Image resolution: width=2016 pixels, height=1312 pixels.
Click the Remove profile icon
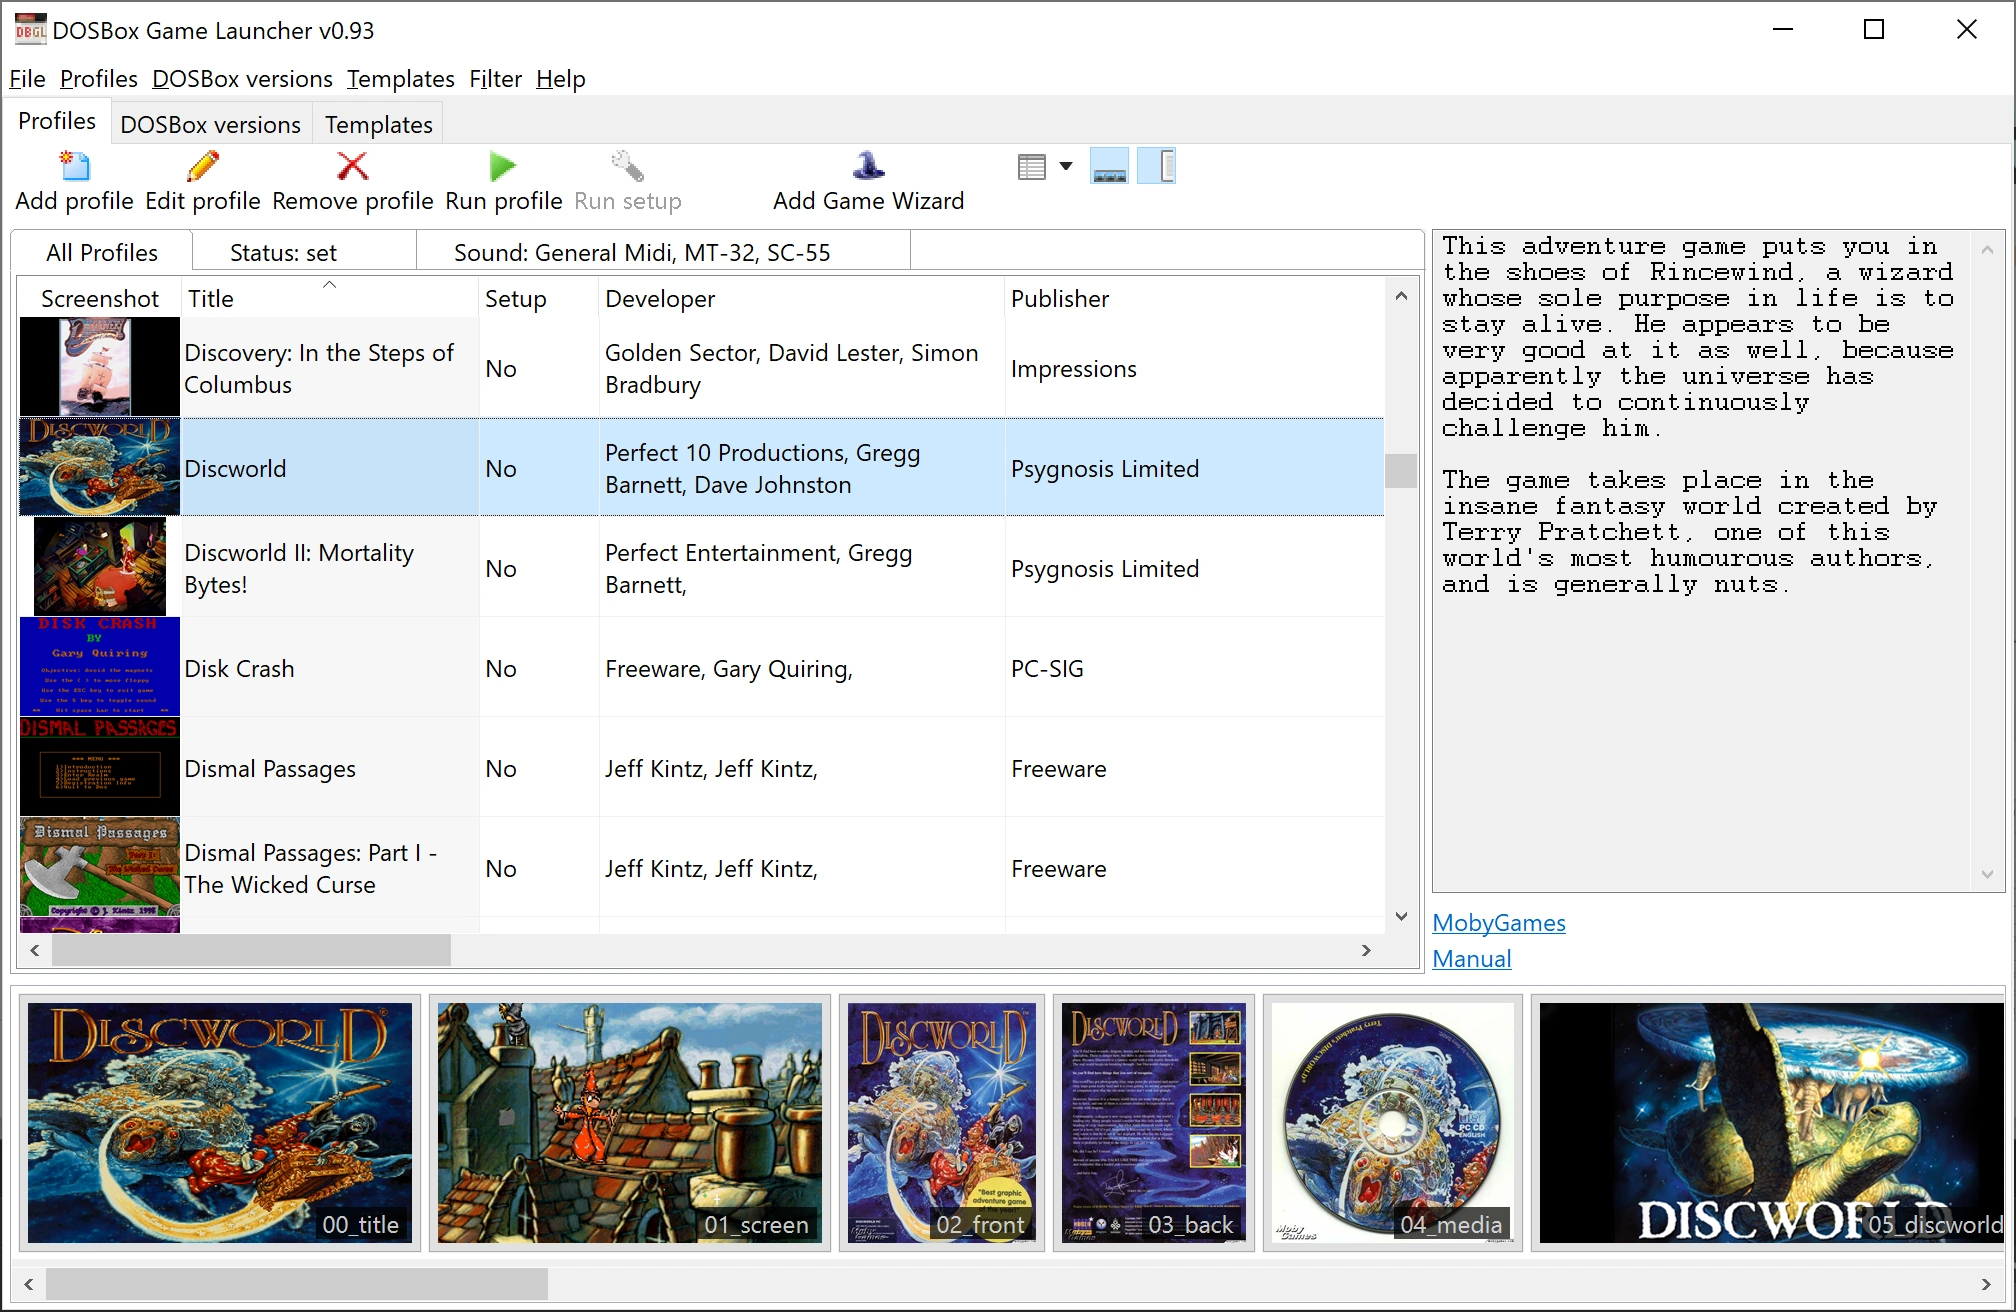coord(351,166)
